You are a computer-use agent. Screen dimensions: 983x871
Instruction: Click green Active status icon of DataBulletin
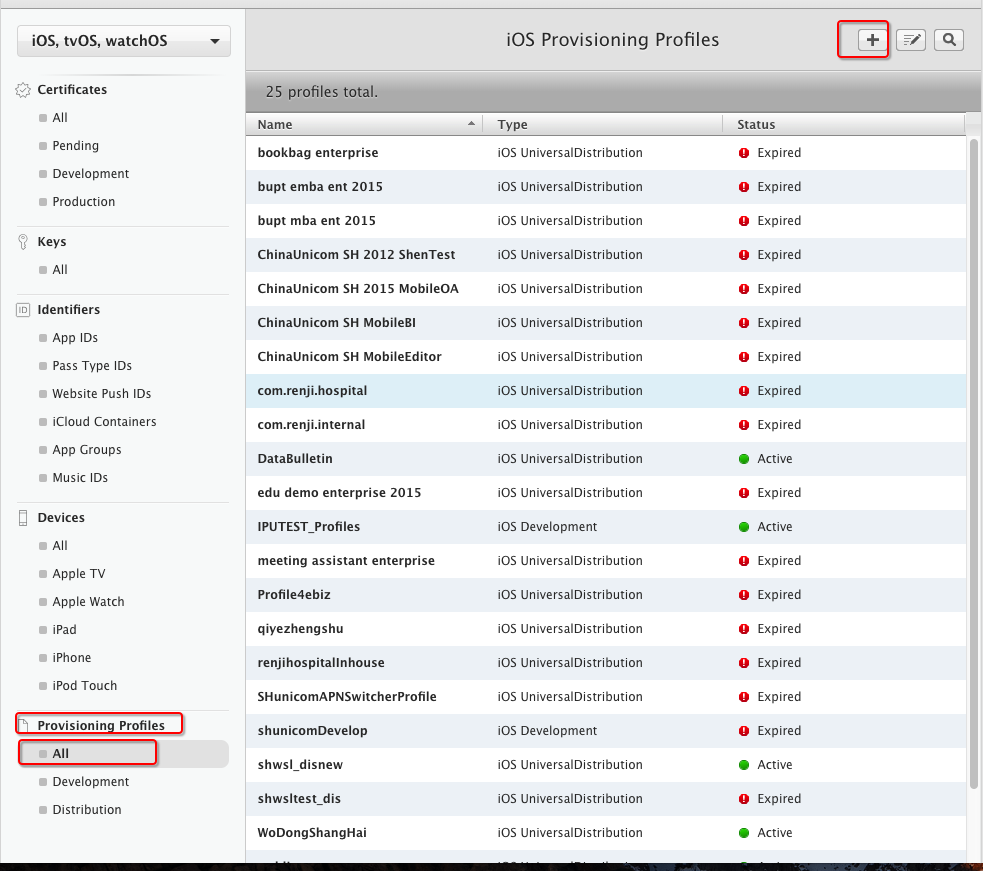744,459
